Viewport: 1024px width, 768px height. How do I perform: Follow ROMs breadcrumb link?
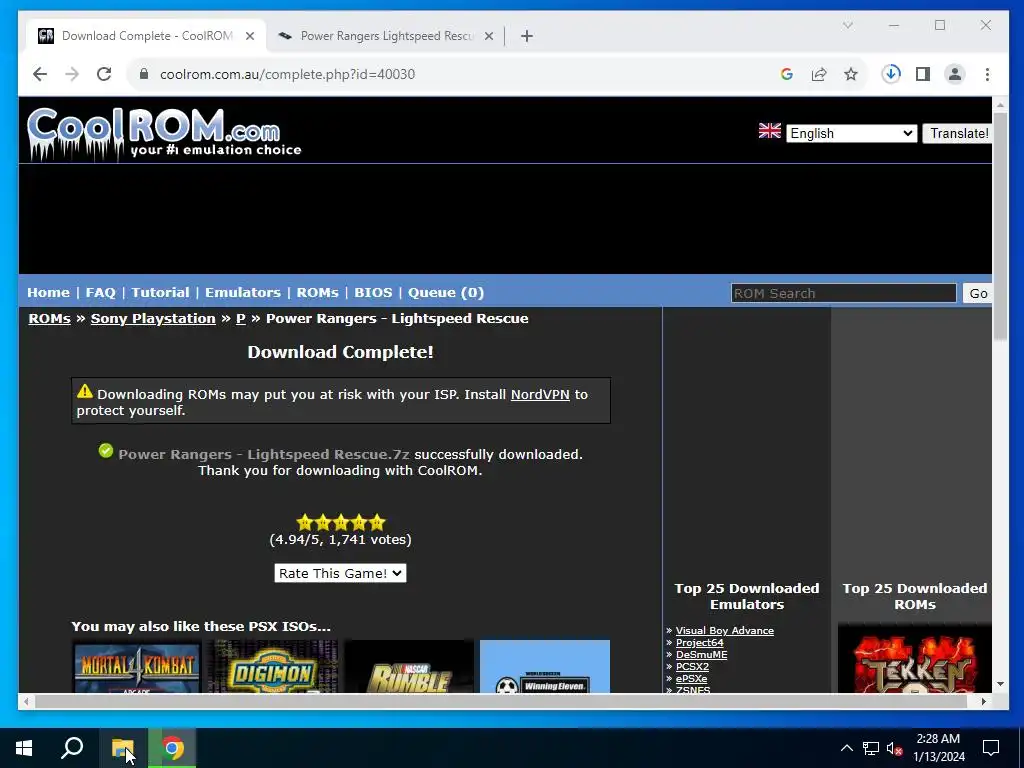click(50, 319)
